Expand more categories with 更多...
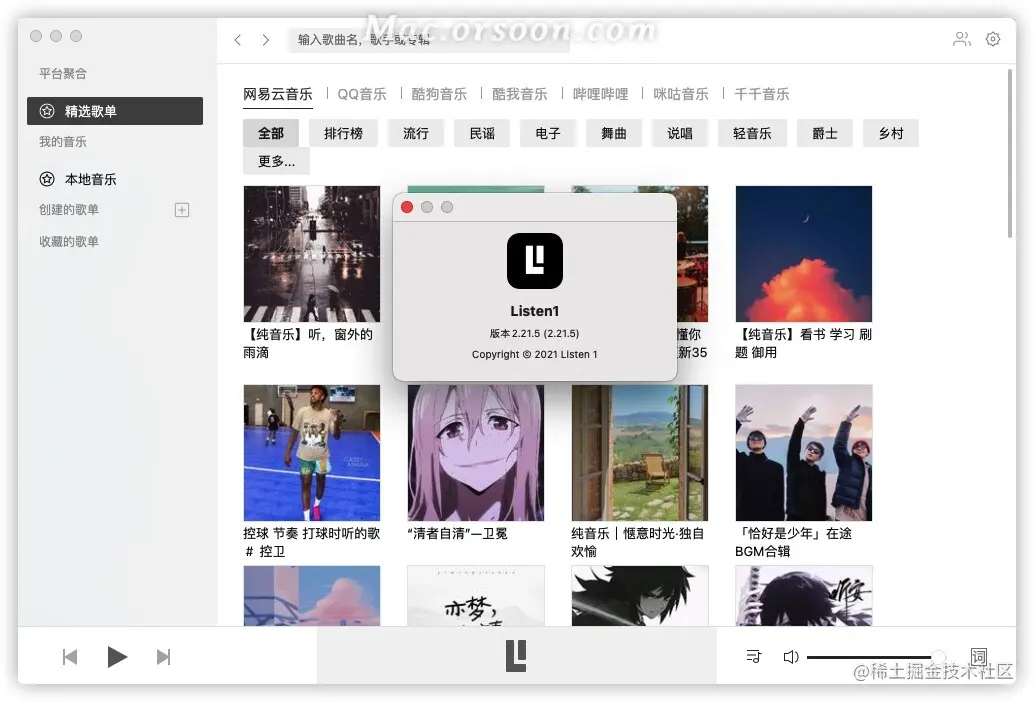 (276, 161)
